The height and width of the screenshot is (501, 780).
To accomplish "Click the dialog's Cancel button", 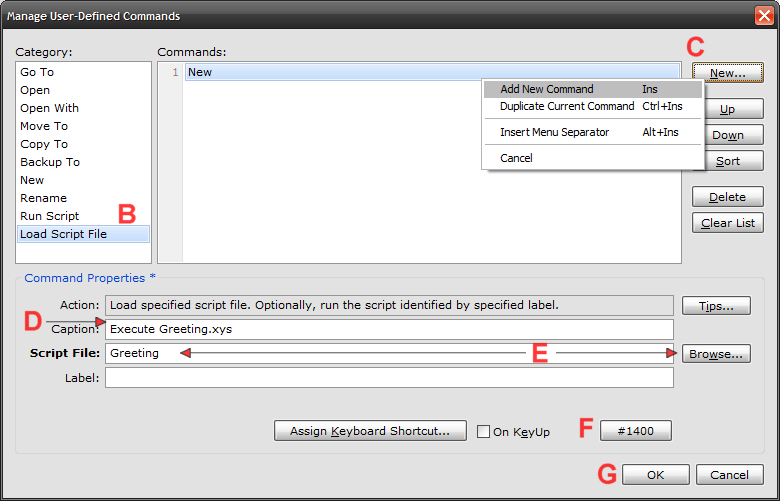I will pyautogui.click(x=729, y=475).
